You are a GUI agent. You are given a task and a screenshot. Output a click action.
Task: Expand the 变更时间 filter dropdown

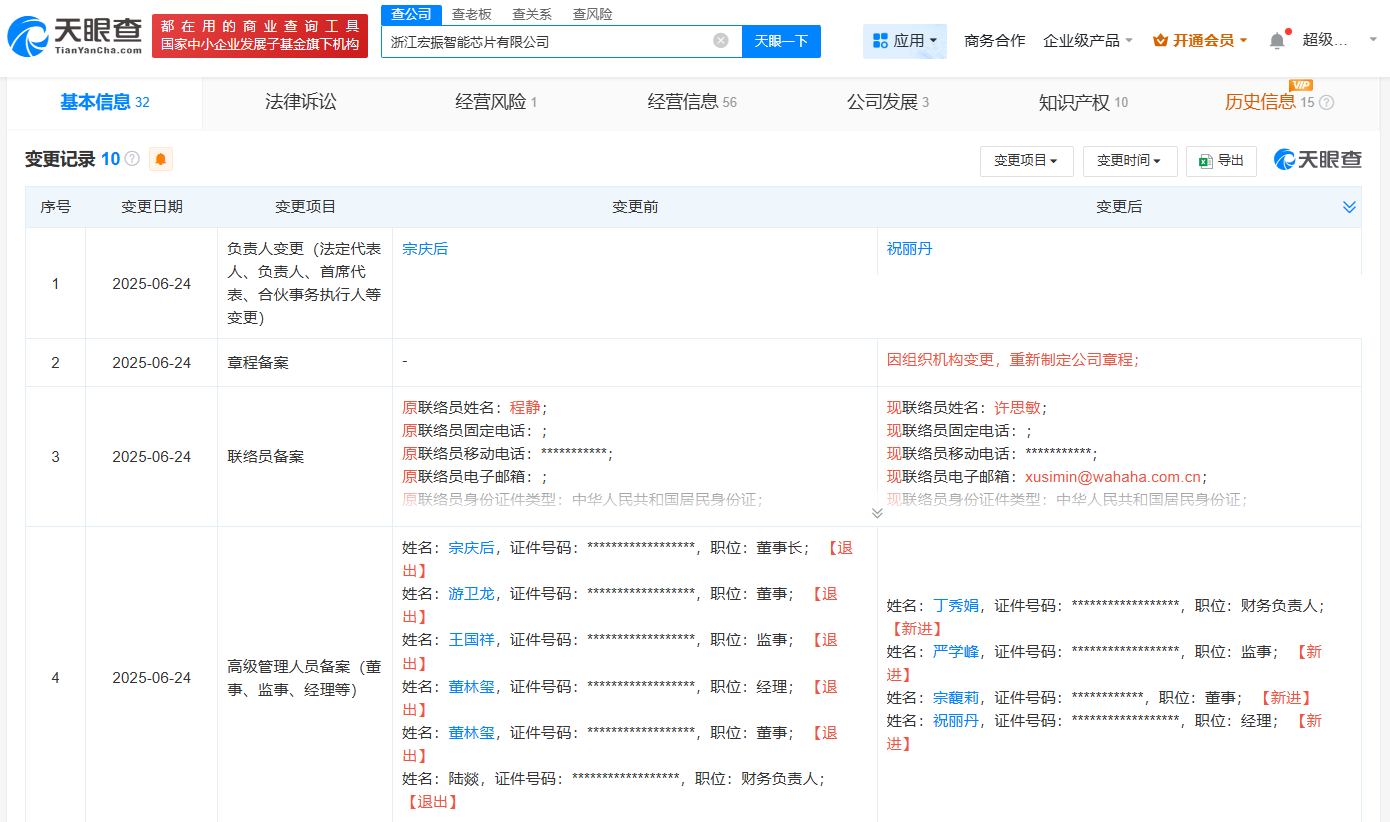click(1128, 161)
